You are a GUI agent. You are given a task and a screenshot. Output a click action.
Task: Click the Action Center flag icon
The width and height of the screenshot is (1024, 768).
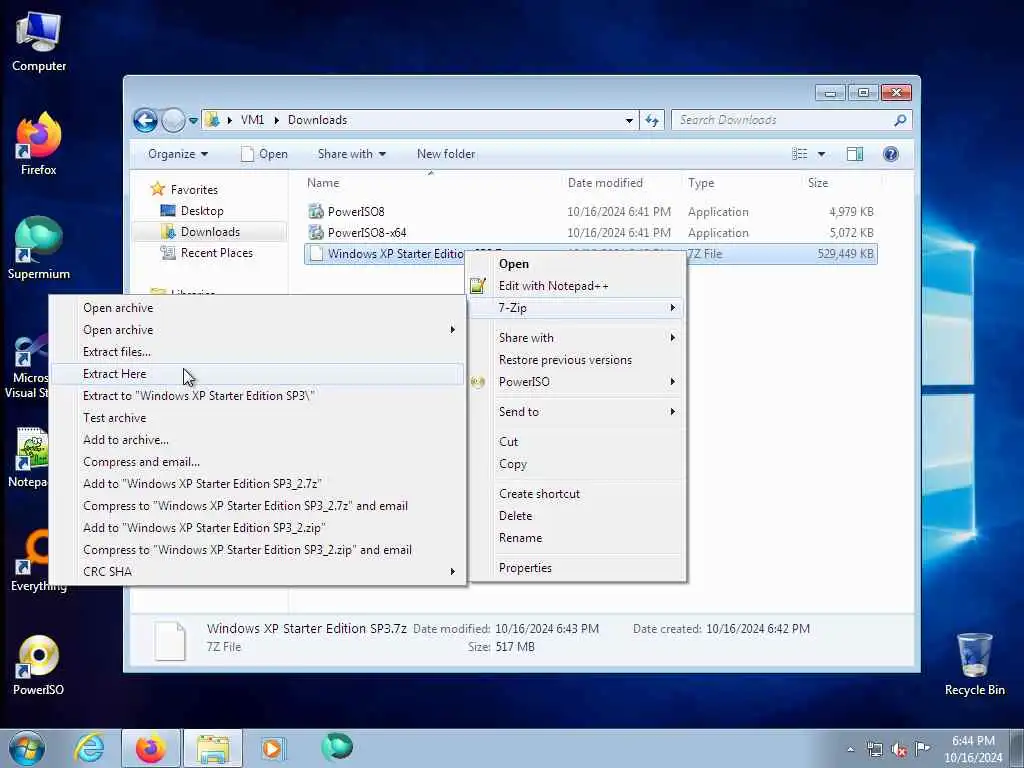click(x=922, y=748)
